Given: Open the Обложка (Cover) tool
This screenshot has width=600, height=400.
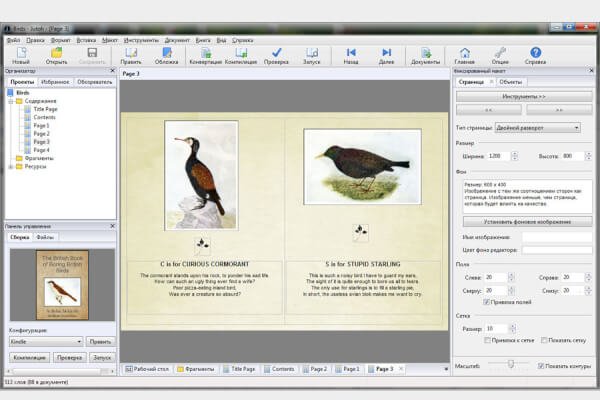Looking at the screenshot, I should click(166, 56).
